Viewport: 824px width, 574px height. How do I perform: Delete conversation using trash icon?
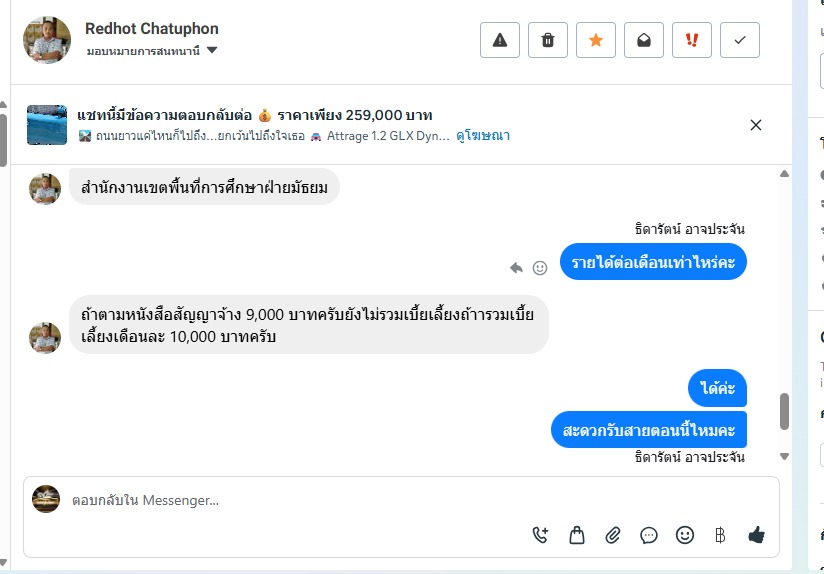(548, 40)
